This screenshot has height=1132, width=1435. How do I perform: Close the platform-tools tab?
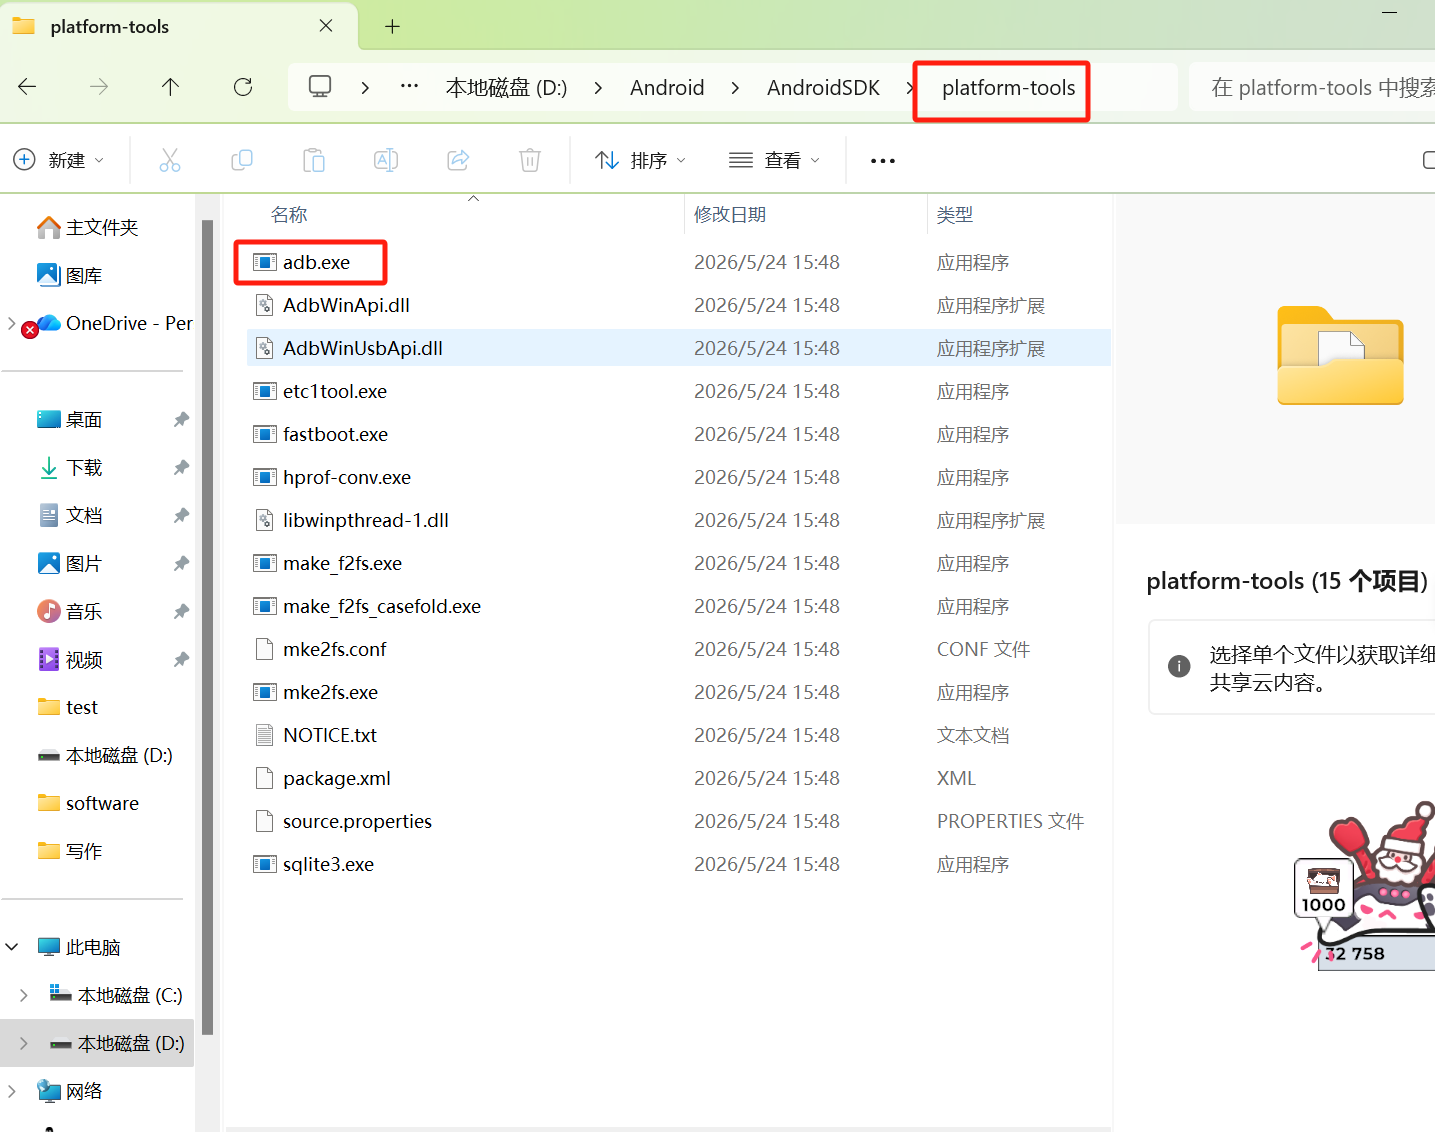point(326,26)
